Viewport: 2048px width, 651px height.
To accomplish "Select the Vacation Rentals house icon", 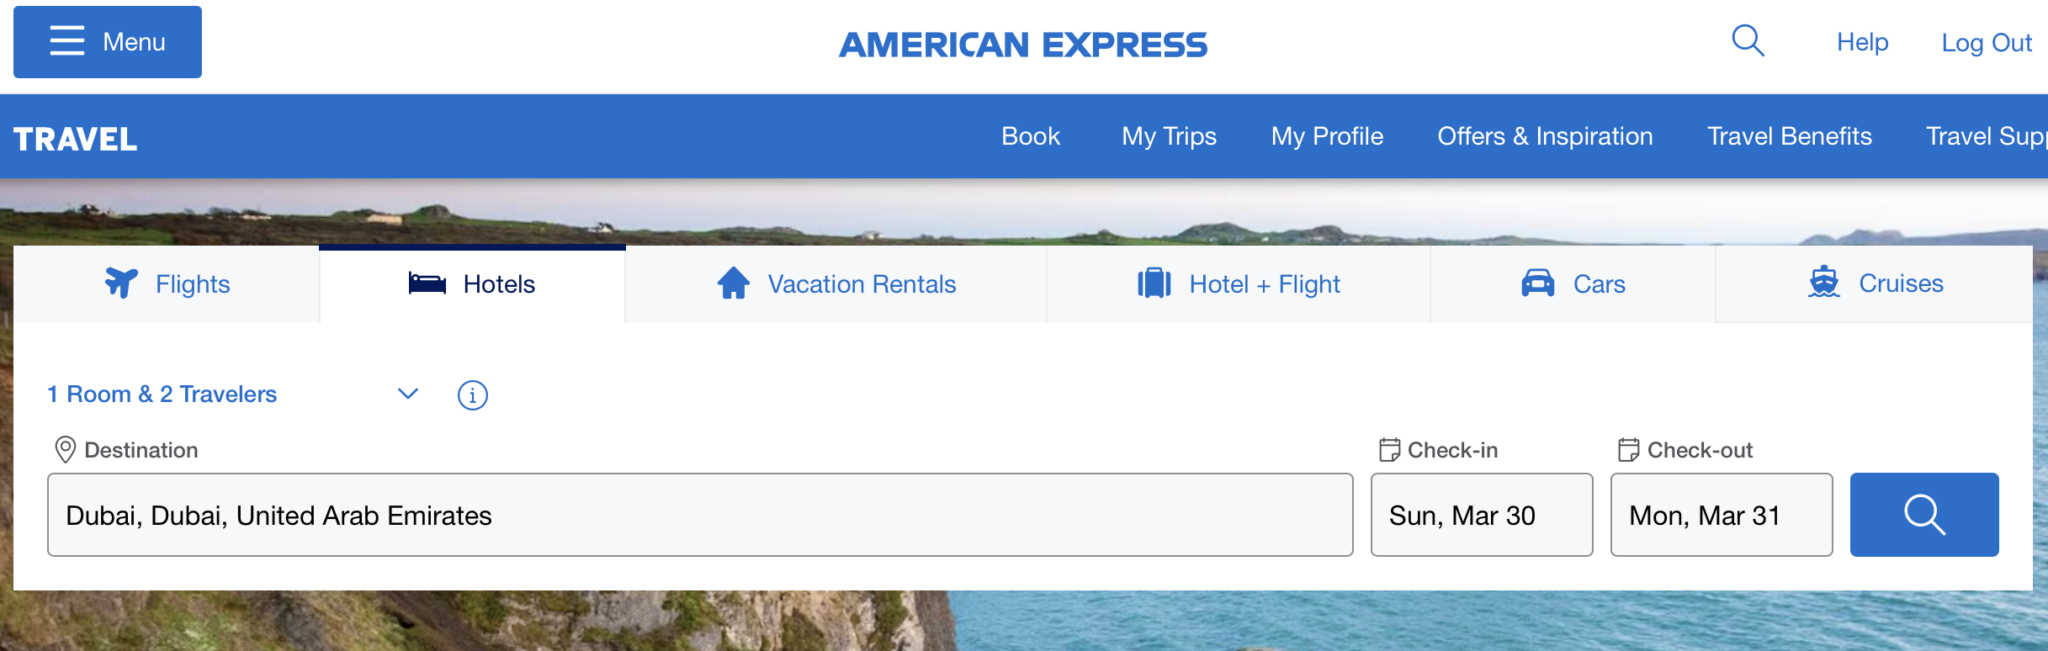I will tap(733, 283).
